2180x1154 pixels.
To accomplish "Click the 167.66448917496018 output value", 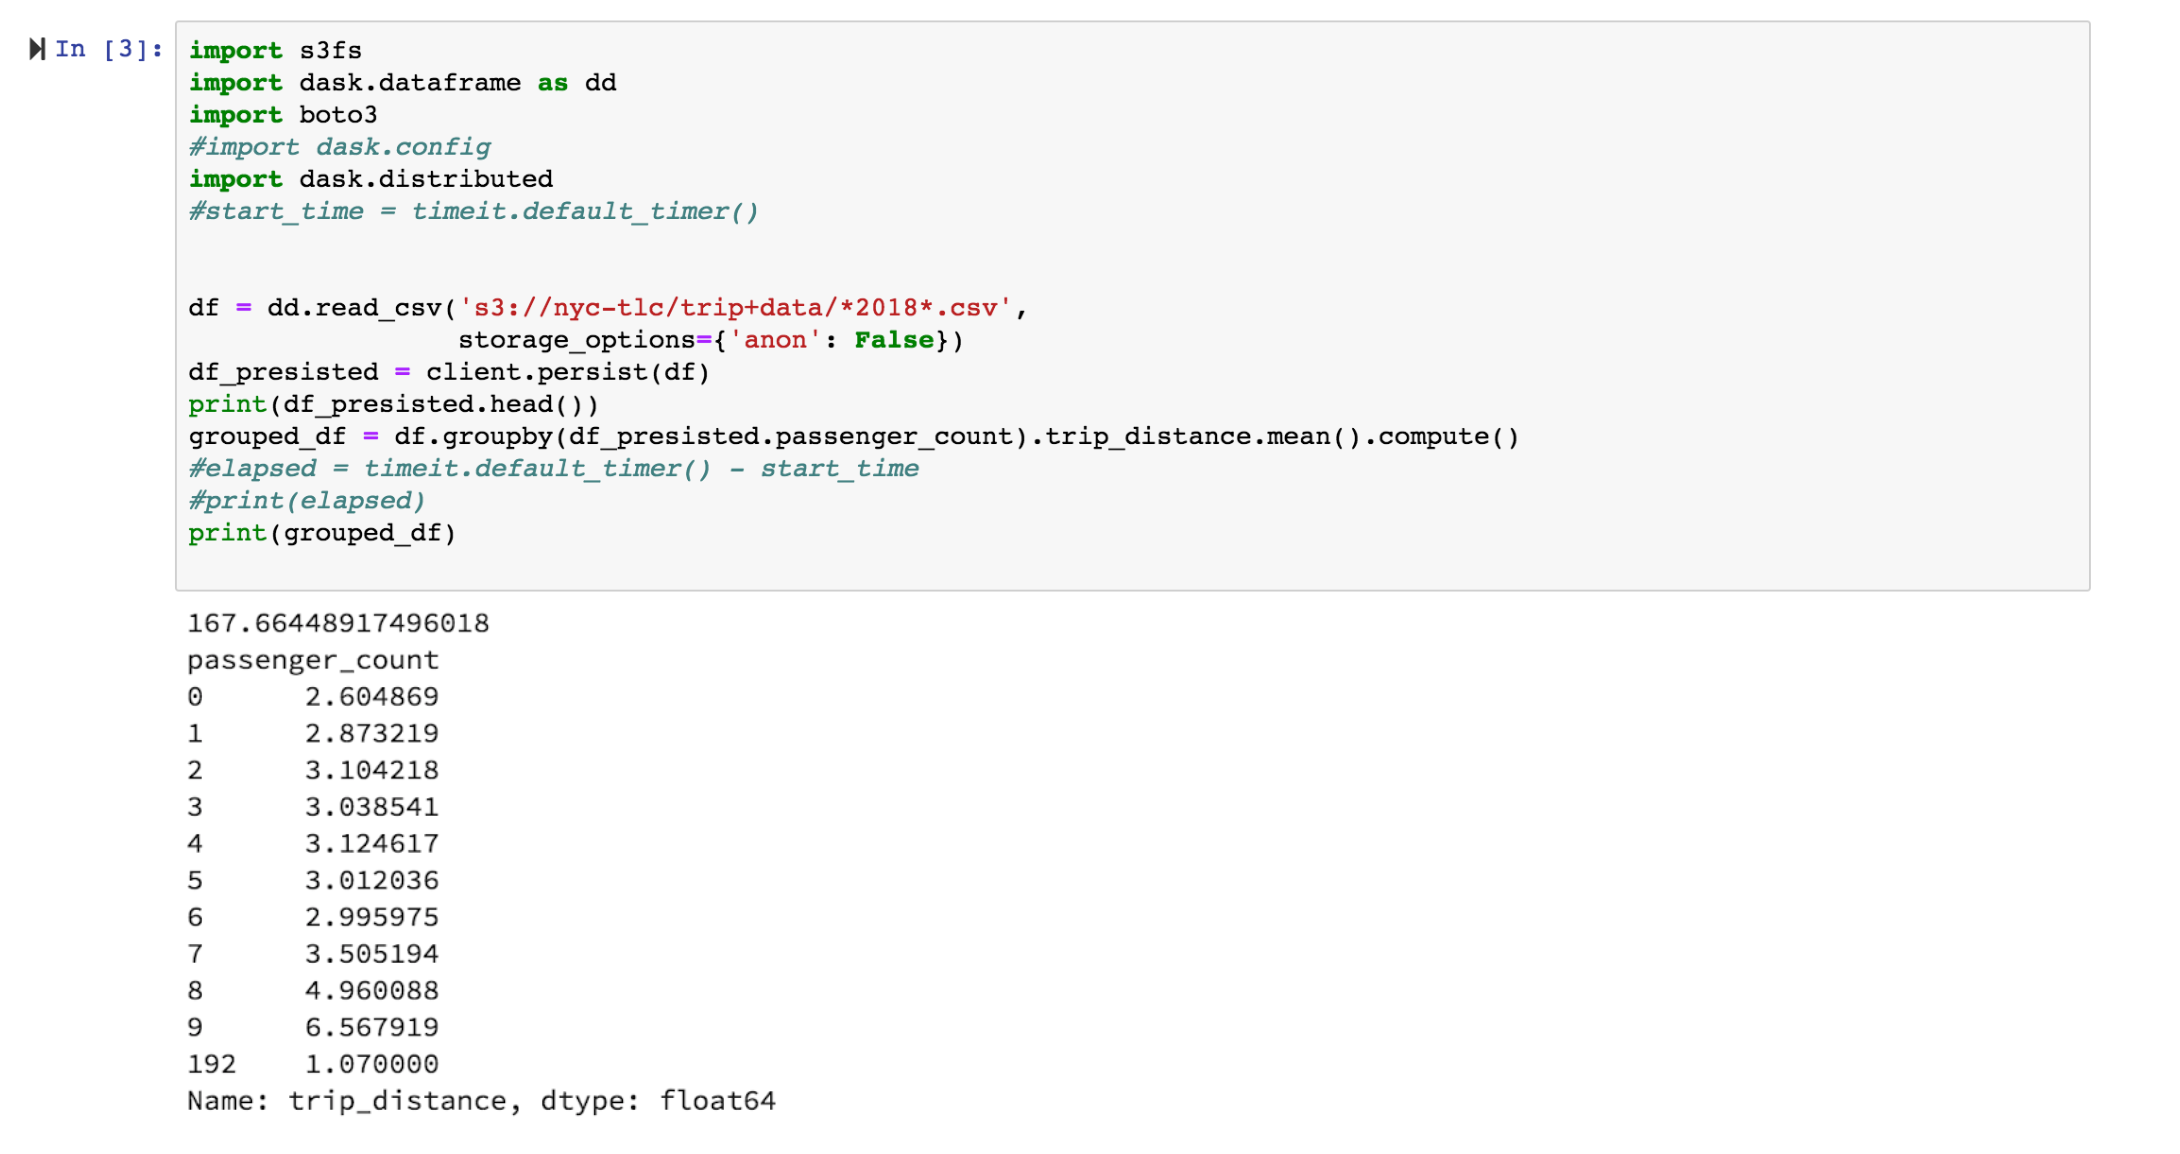I will (x=338, y=624).
